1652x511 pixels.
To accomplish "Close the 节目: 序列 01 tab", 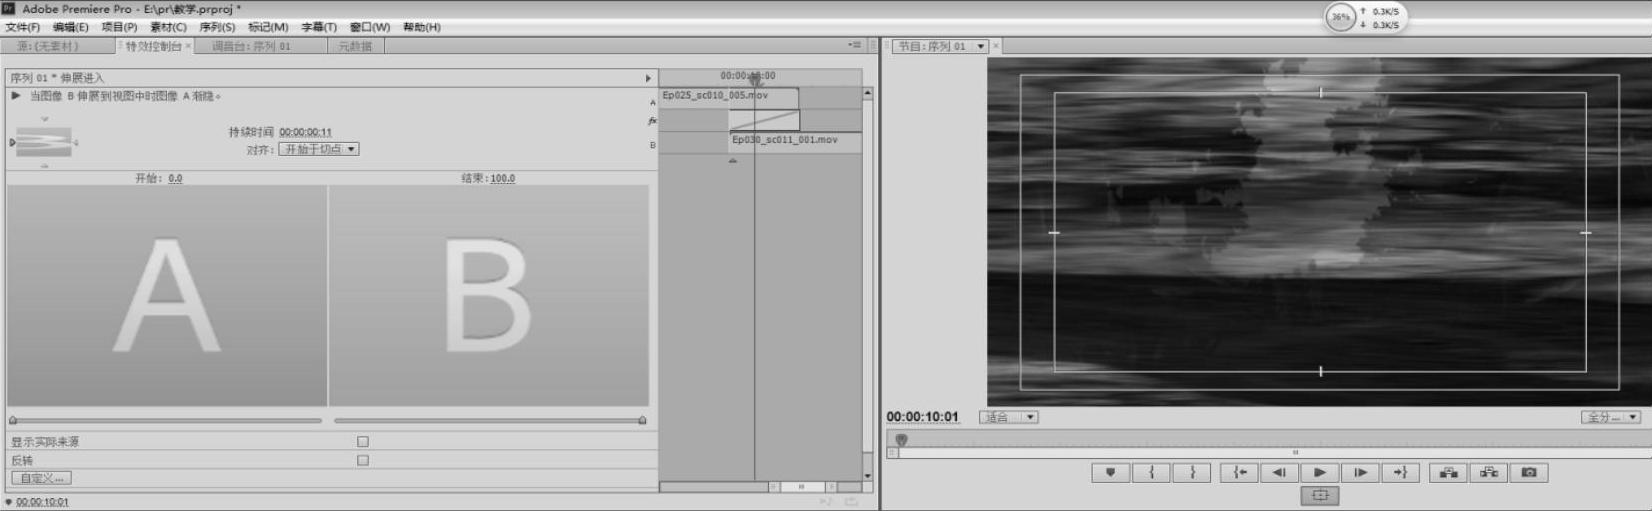I will click(x=996, y=46).
